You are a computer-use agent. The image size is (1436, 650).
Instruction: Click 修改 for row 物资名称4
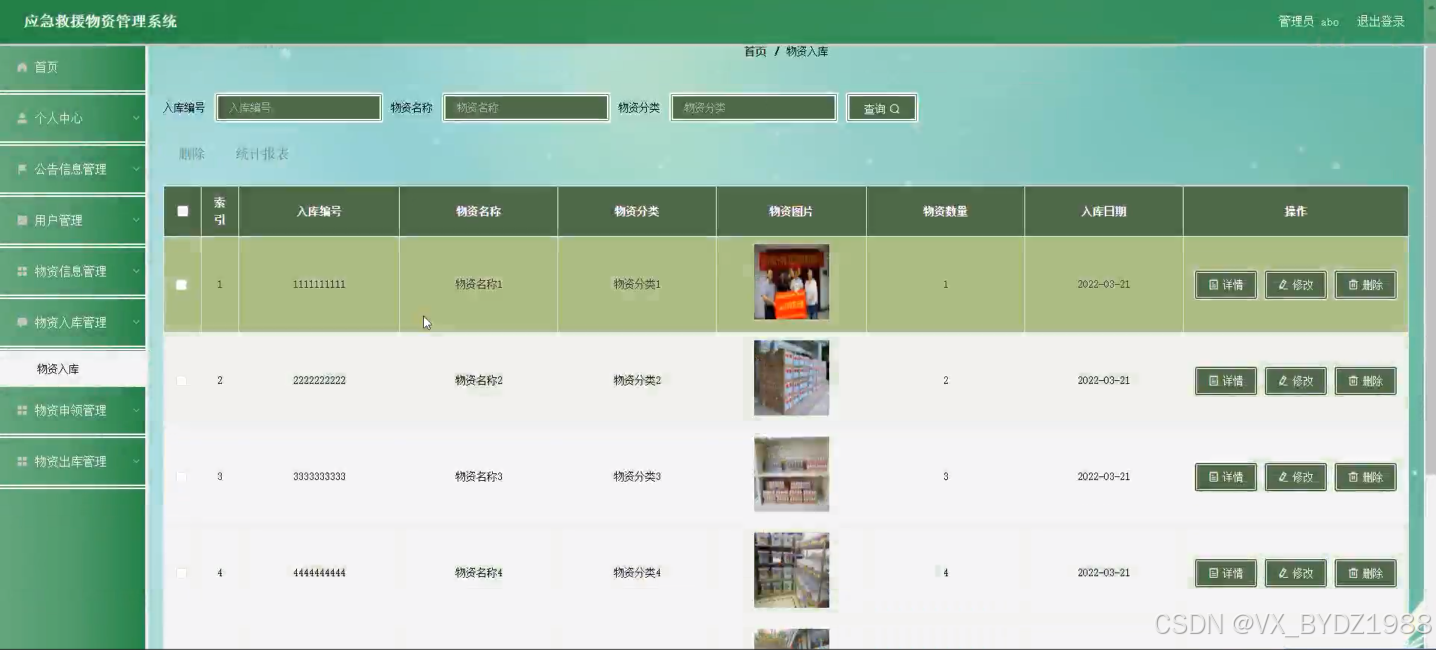(x=1296, y=573)
